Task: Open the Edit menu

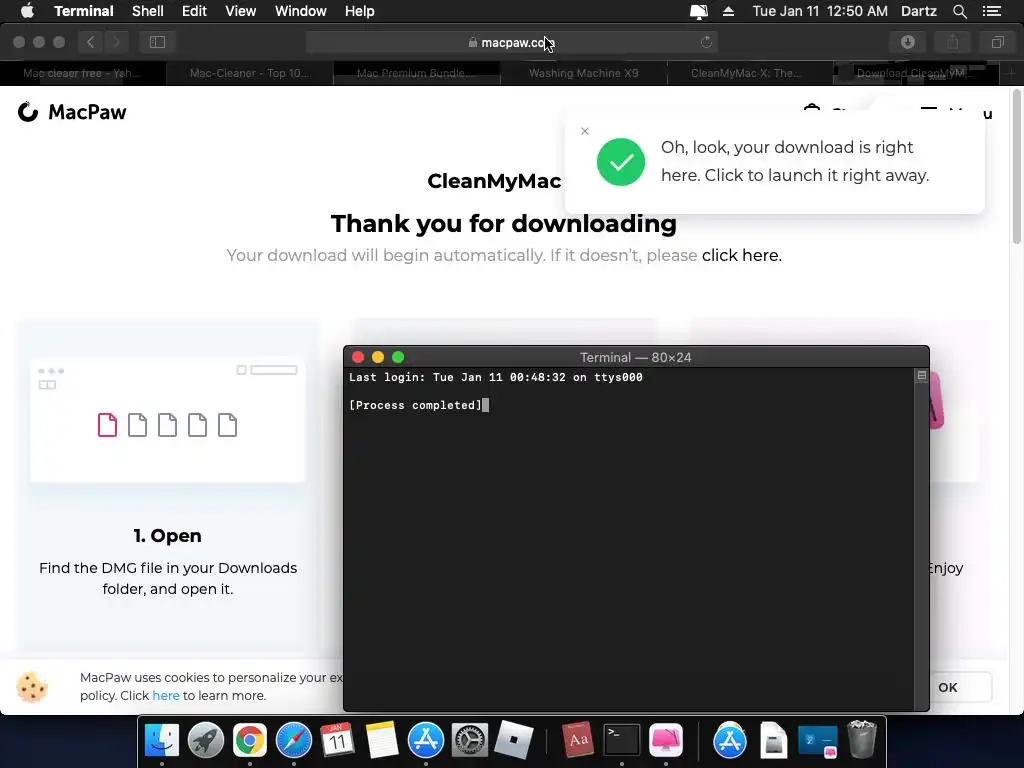Action: [194, 11]
